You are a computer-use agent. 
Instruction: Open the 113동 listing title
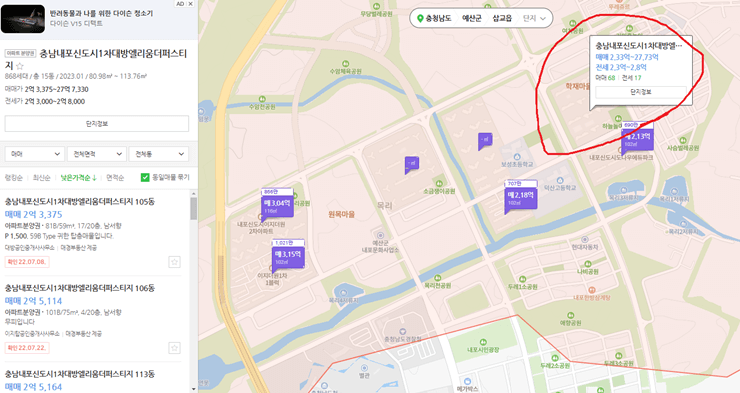80,374
